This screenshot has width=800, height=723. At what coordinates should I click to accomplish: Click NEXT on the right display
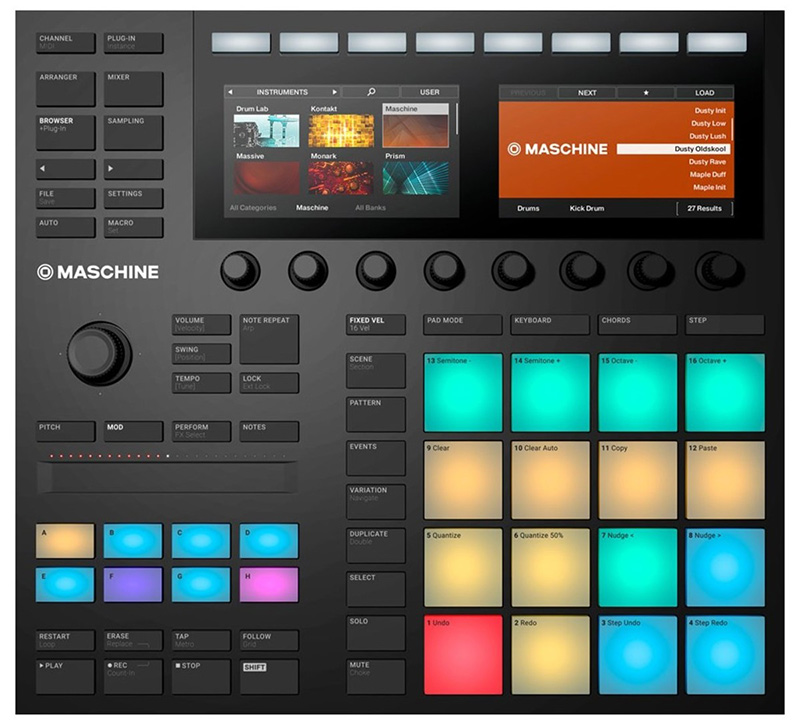587,93
